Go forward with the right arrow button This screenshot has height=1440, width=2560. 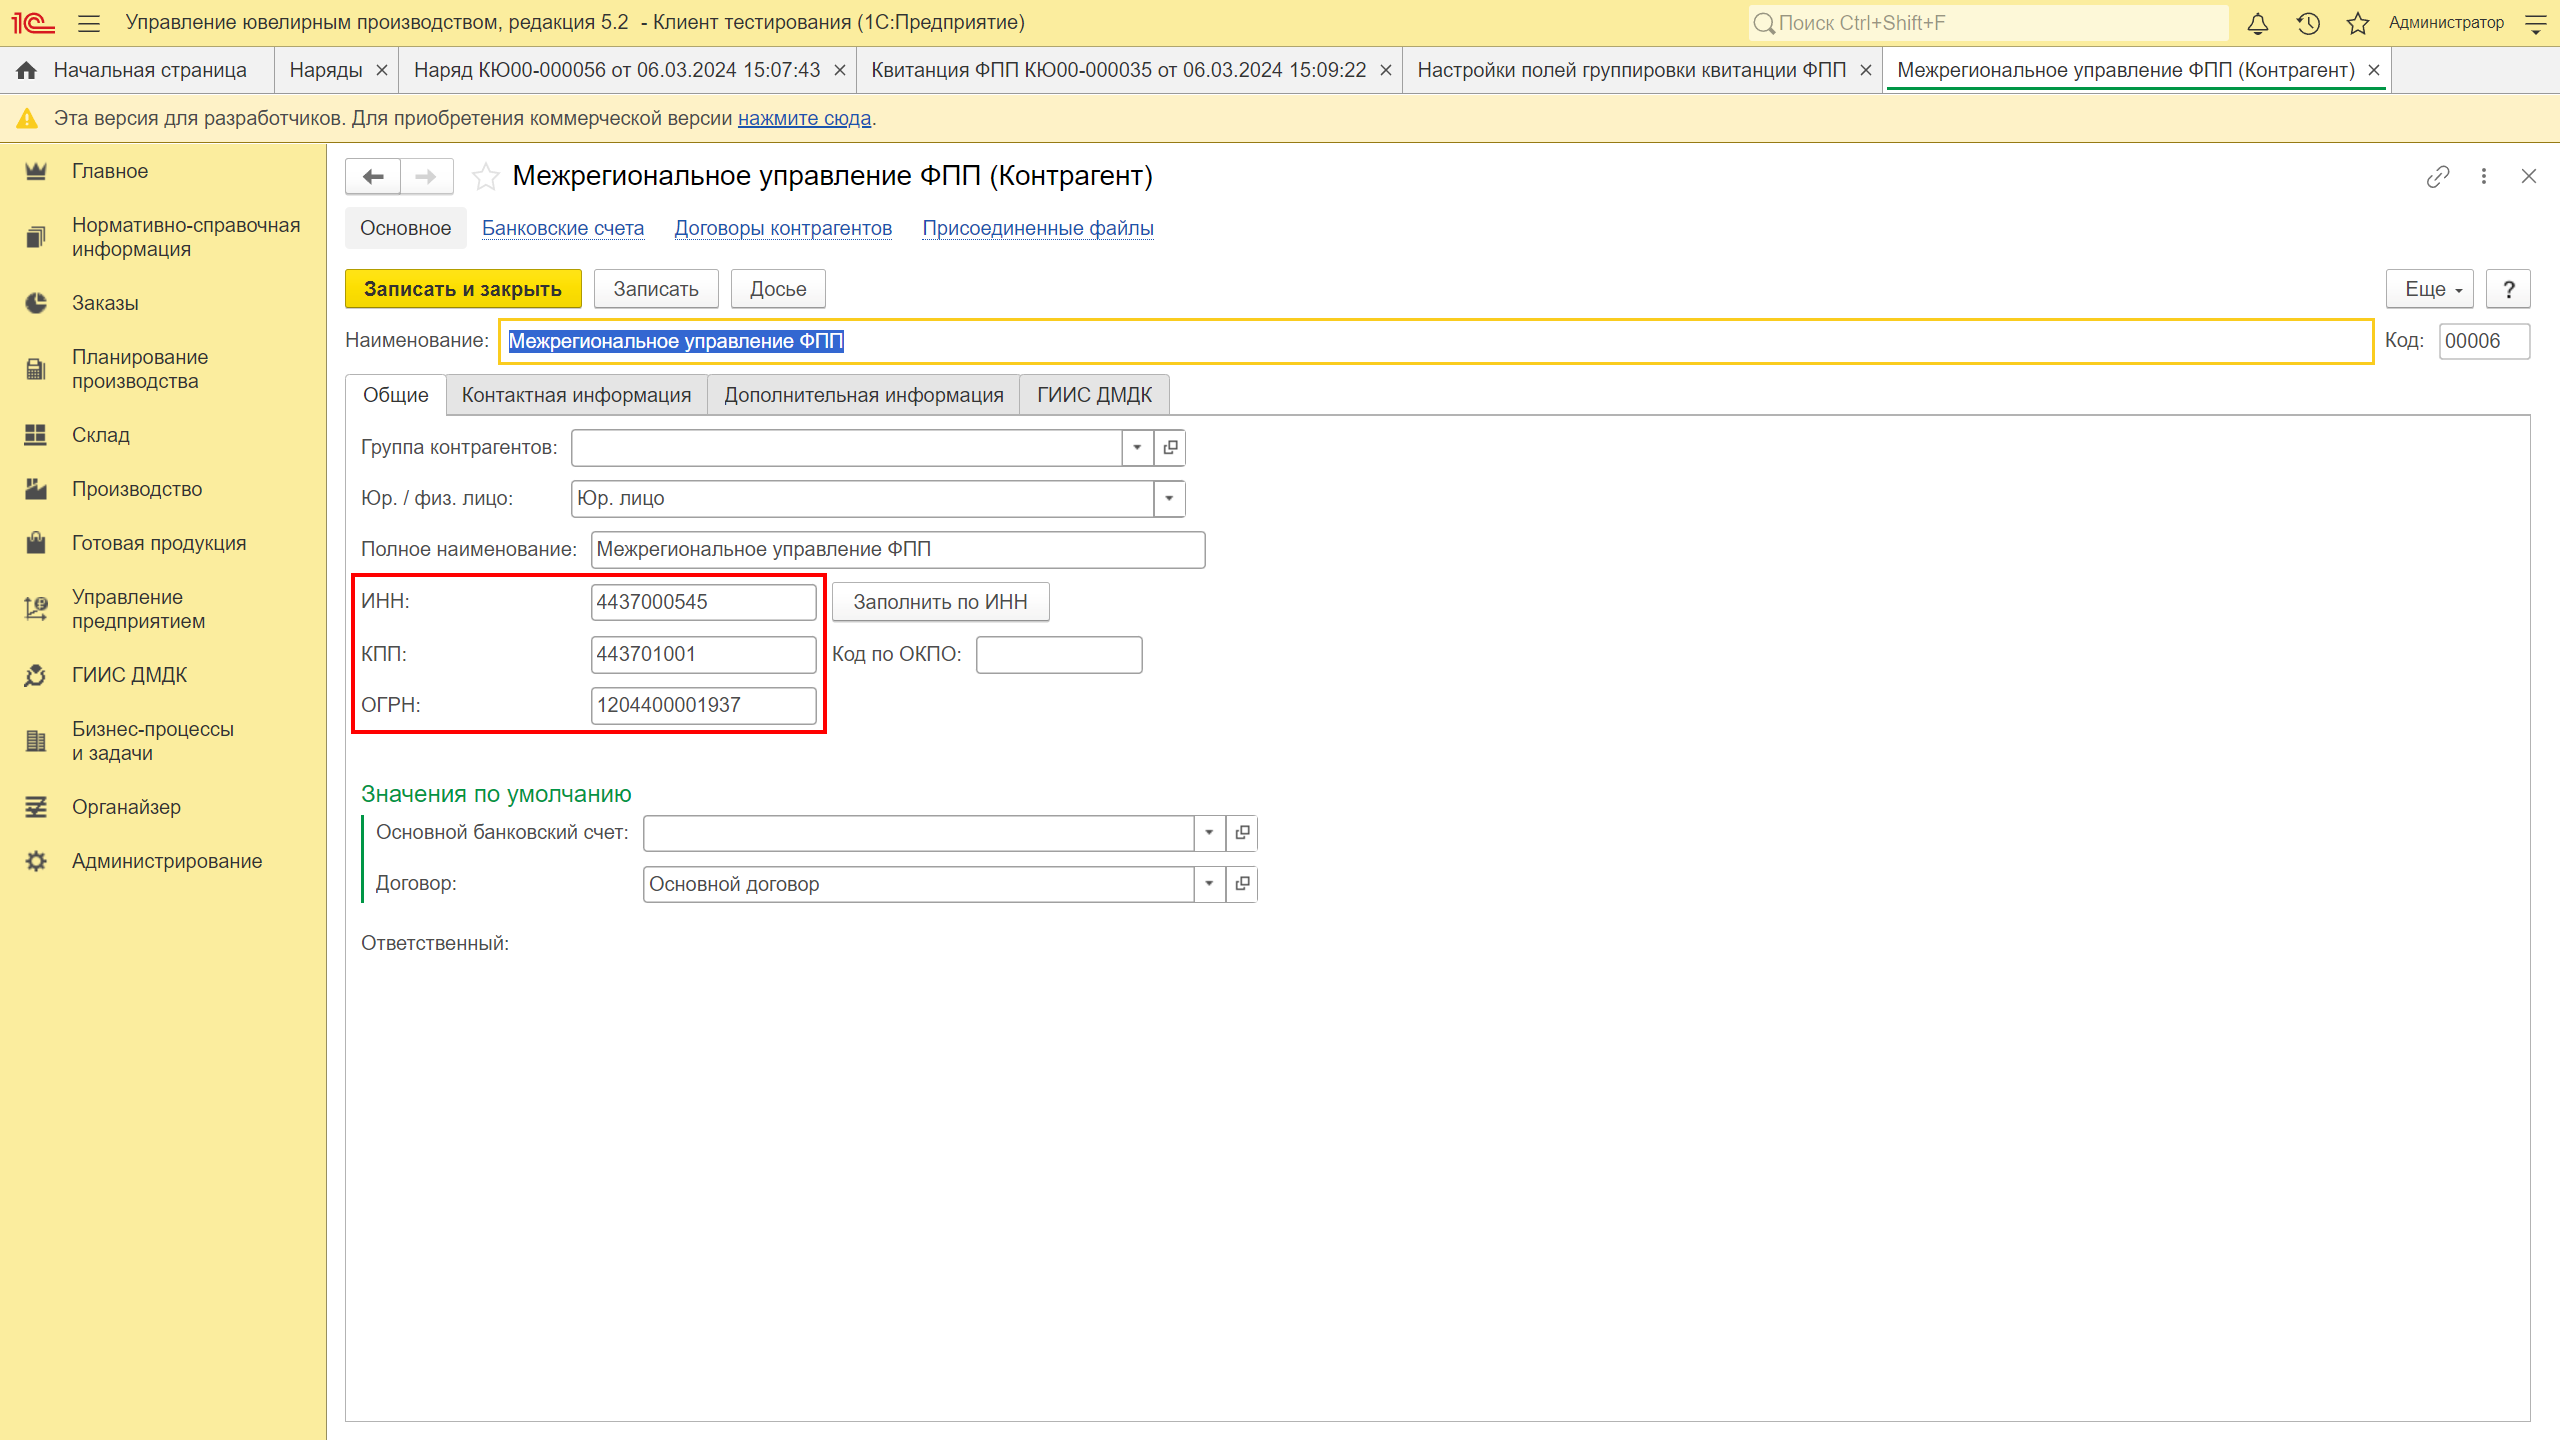[x=427, y=177]
